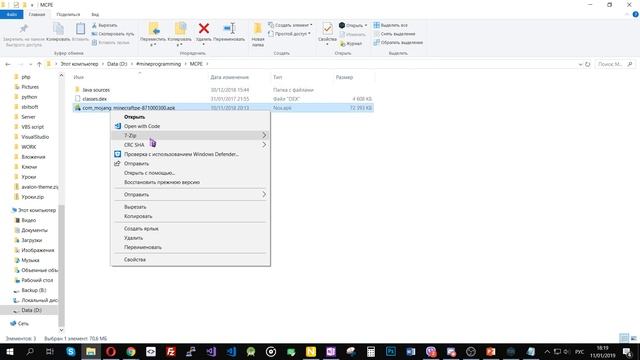Open the Easy access (Простой доступ) dropdown
640x360 pixels.
pyautogui.click(x=289, y=34)
